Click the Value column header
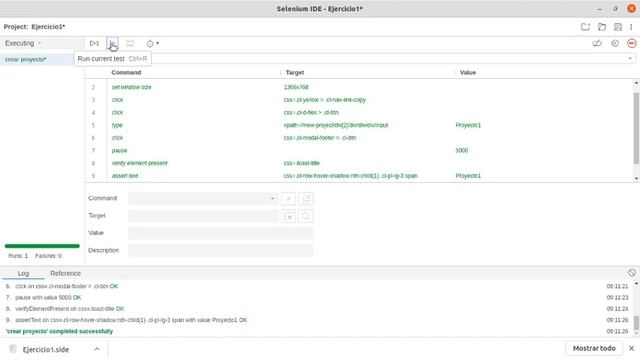 (468, 72)
